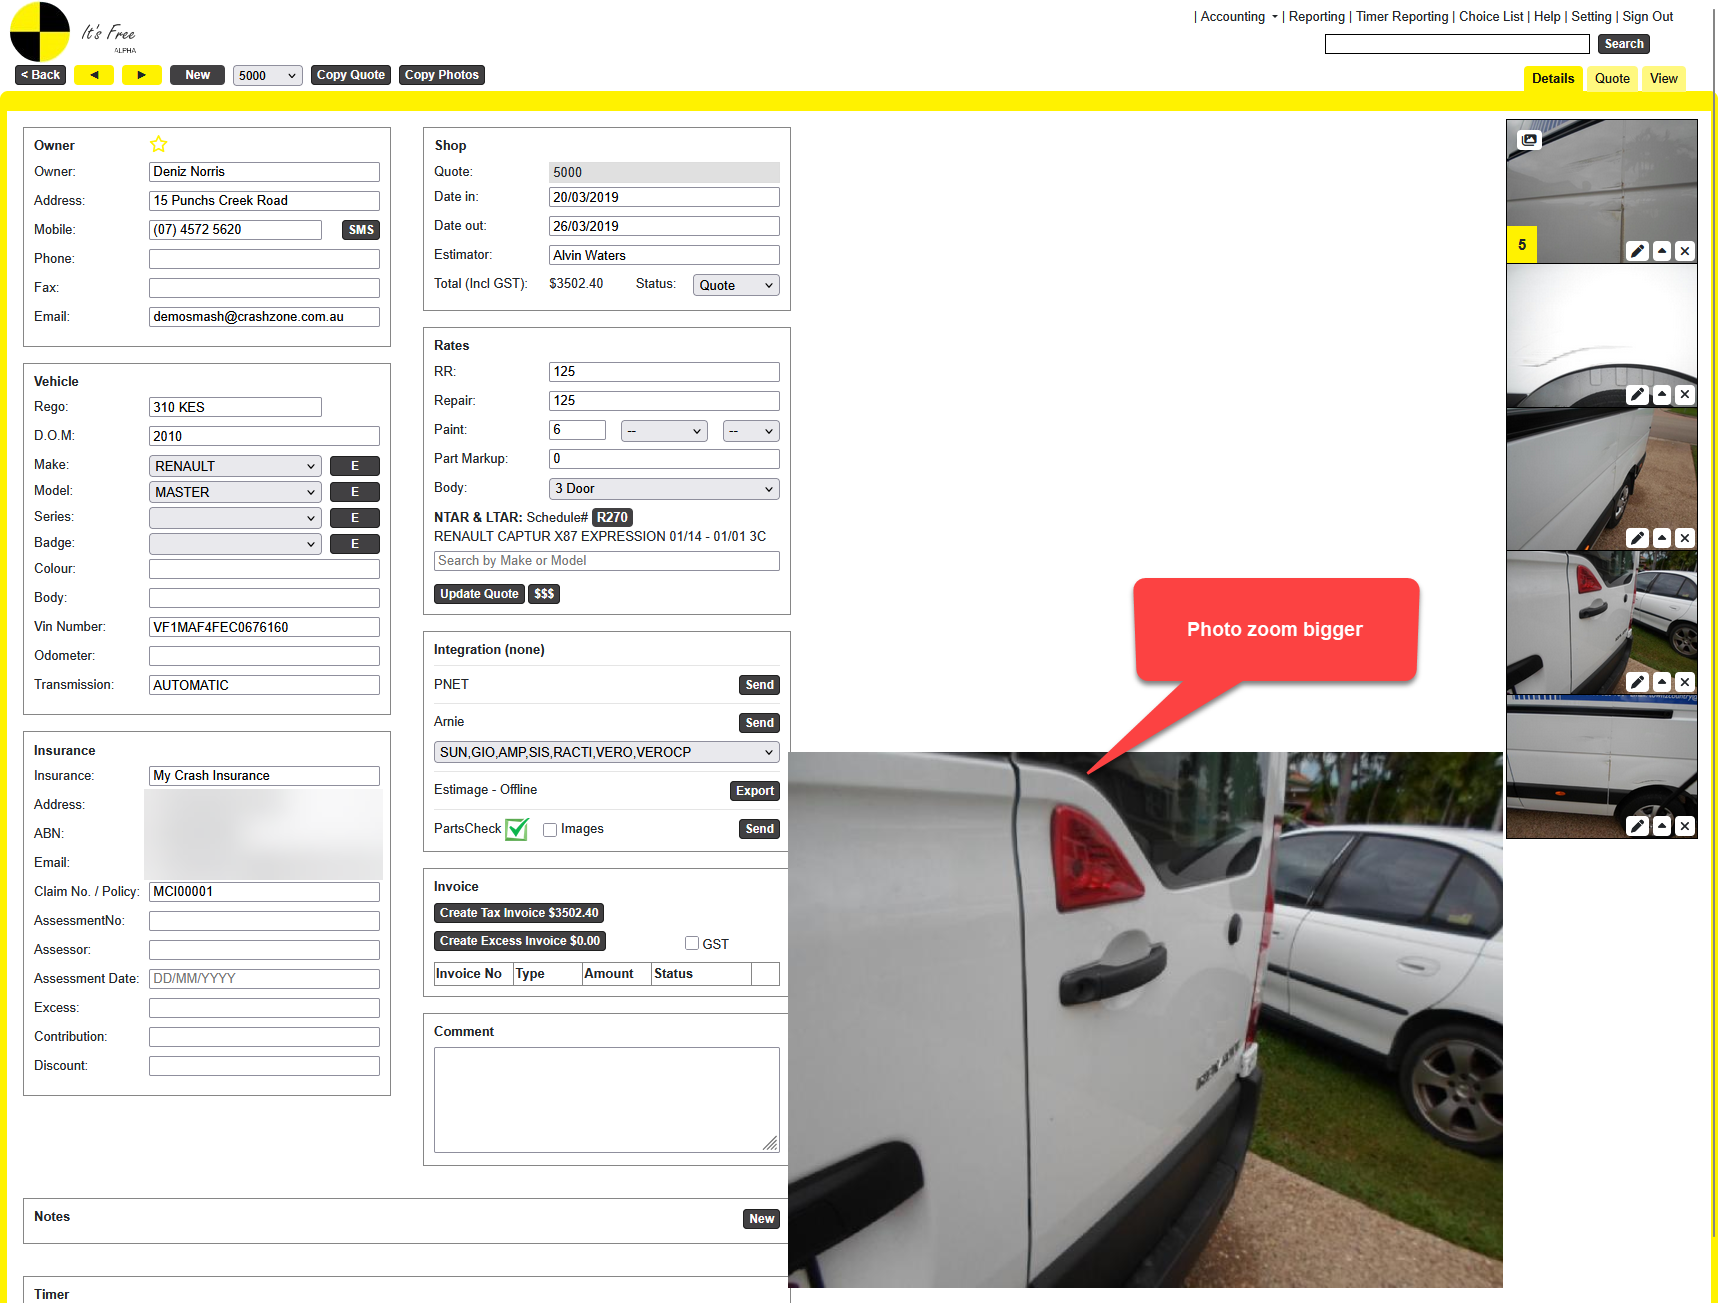The image size is (1718, 1303).
Task: Open the Body dropdown showing 3 Door
Action: pos(664,489)
